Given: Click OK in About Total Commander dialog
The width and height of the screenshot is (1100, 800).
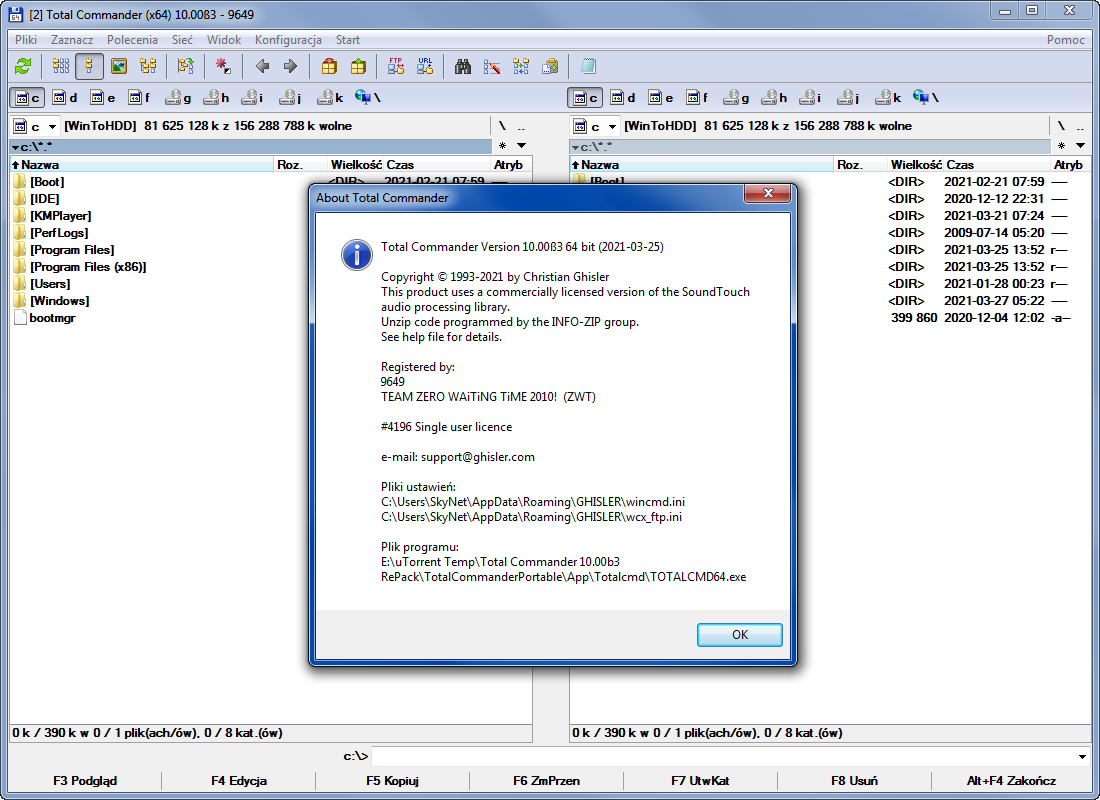Looking at the screenshot, I should [739, 634].
